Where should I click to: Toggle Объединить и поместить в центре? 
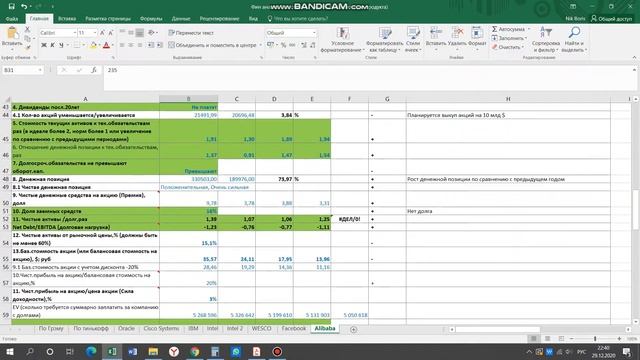[212, 45]
